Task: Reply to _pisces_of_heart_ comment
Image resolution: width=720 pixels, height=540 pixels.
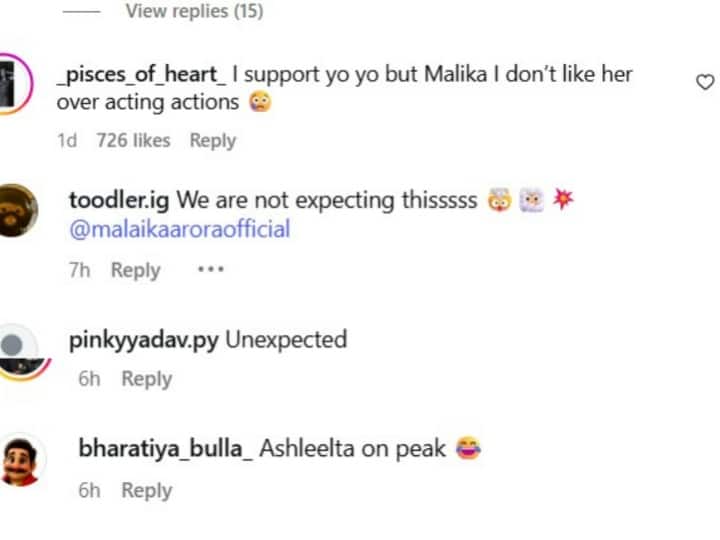Action: click(x=212, y=141)
